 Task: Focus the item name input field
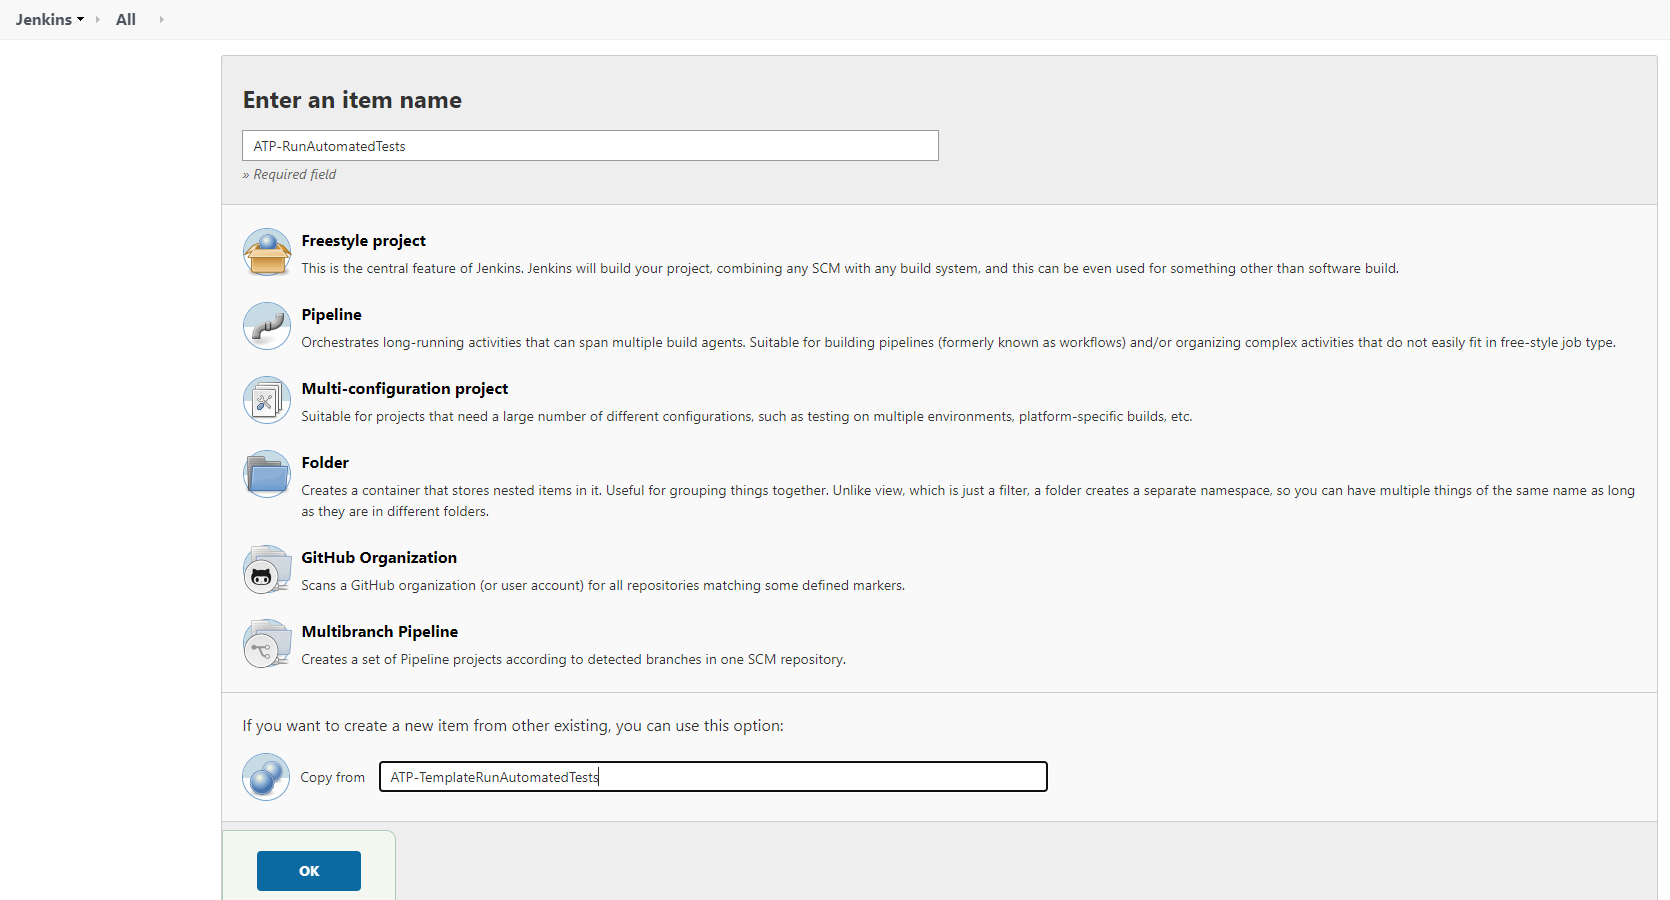tap(590, 146)
